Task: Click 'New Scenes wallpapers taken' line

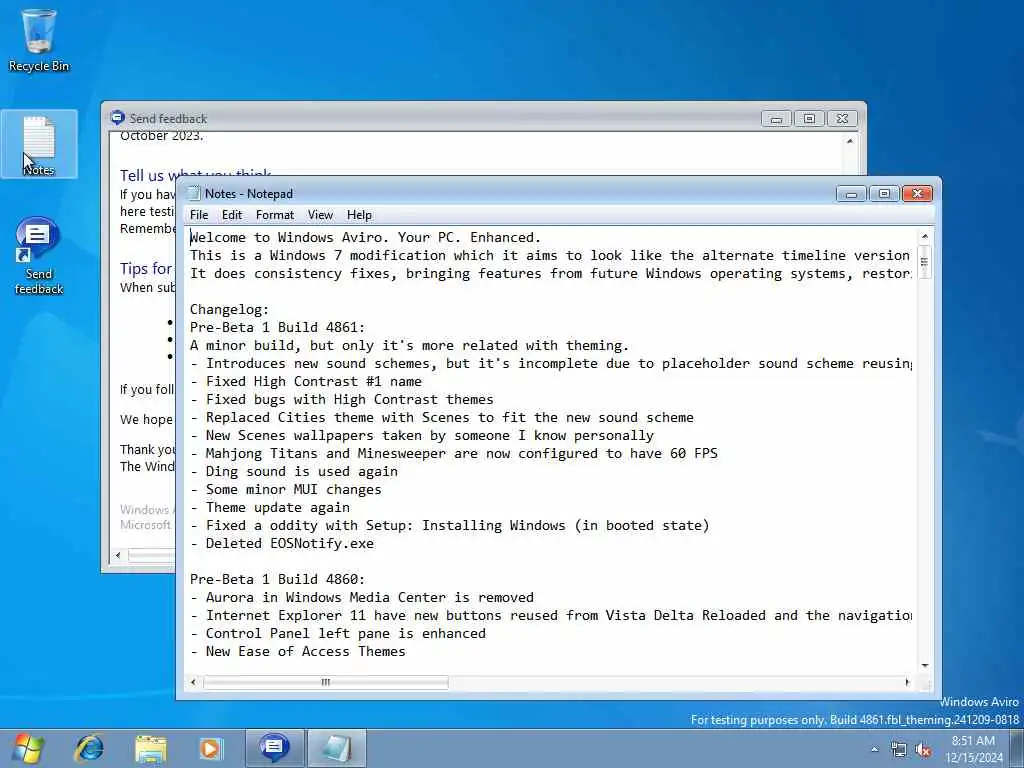Action: [x=422, y=436]
